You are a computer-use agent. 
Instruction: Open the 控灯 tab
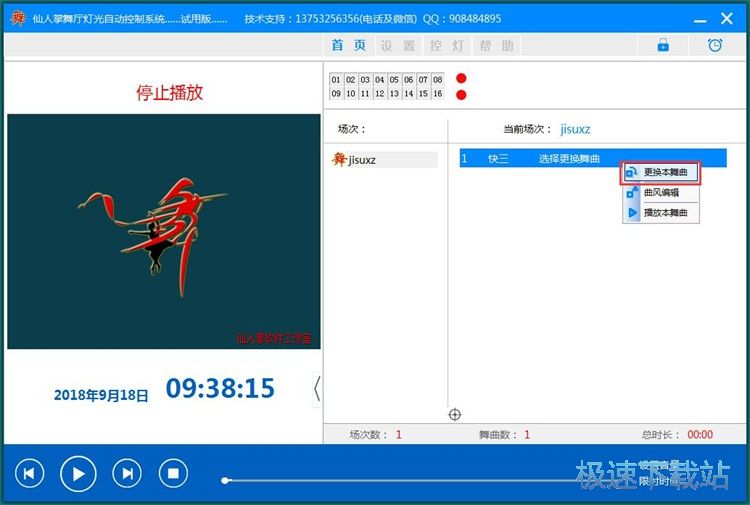coord(447,45)
